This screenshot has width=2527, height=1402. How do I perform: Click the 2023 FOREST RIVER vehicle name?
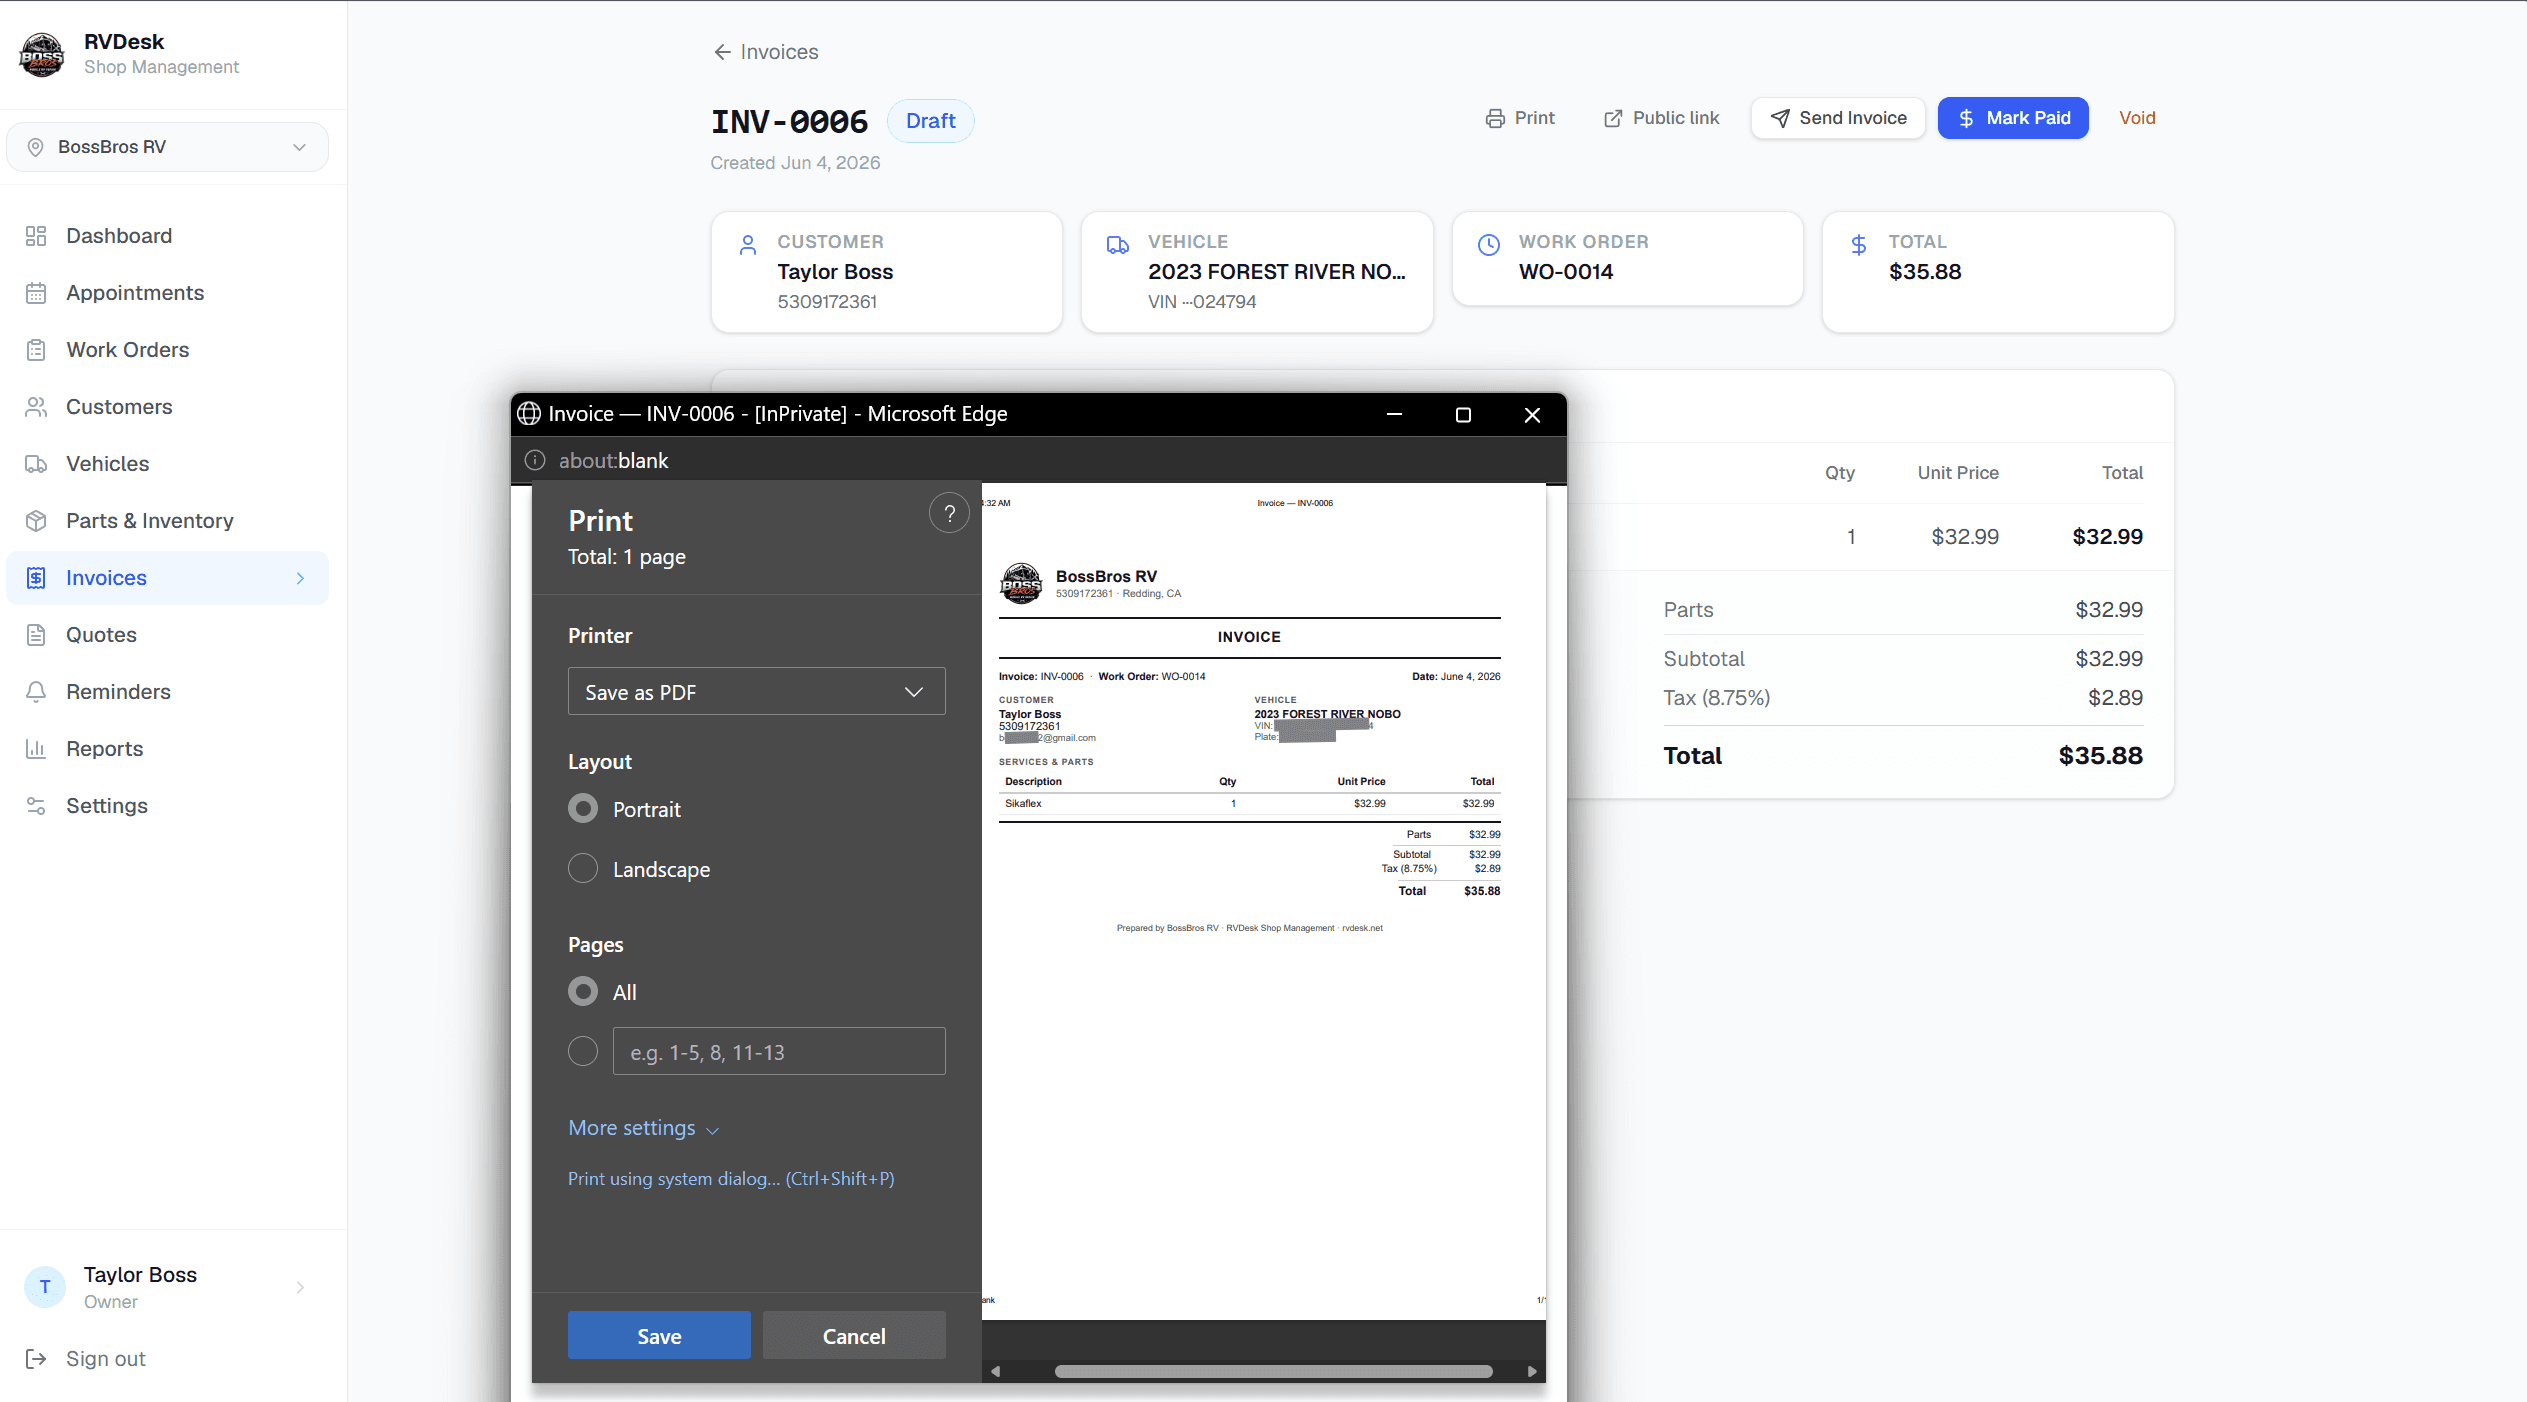(1276, 272)
